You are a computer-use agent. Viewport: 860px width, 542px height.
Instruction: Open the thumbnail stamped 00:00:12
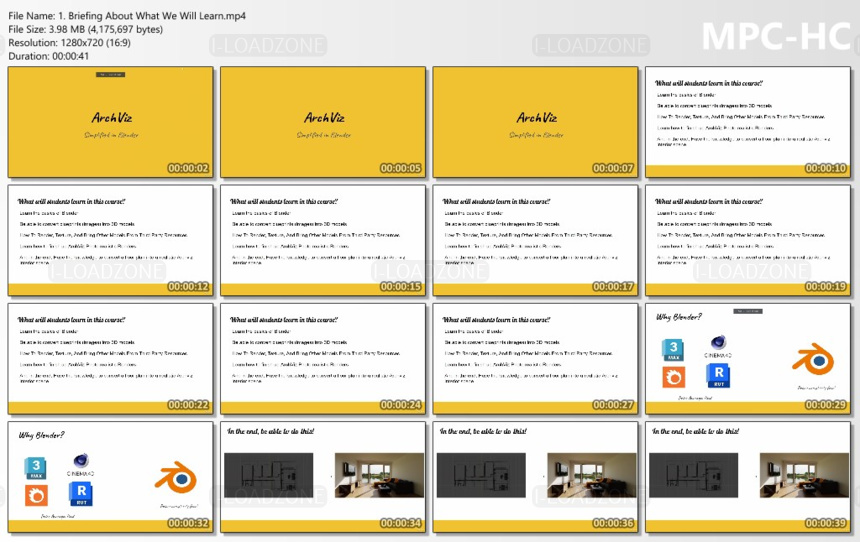click(110, 241)
